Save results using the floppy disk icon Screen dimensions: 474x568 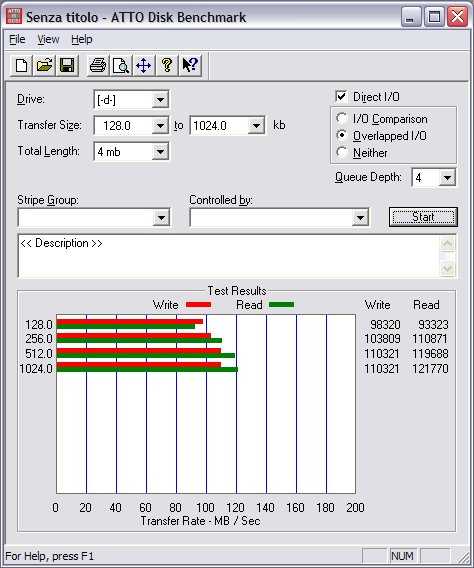pyautogui.click(x=67, y=66)
